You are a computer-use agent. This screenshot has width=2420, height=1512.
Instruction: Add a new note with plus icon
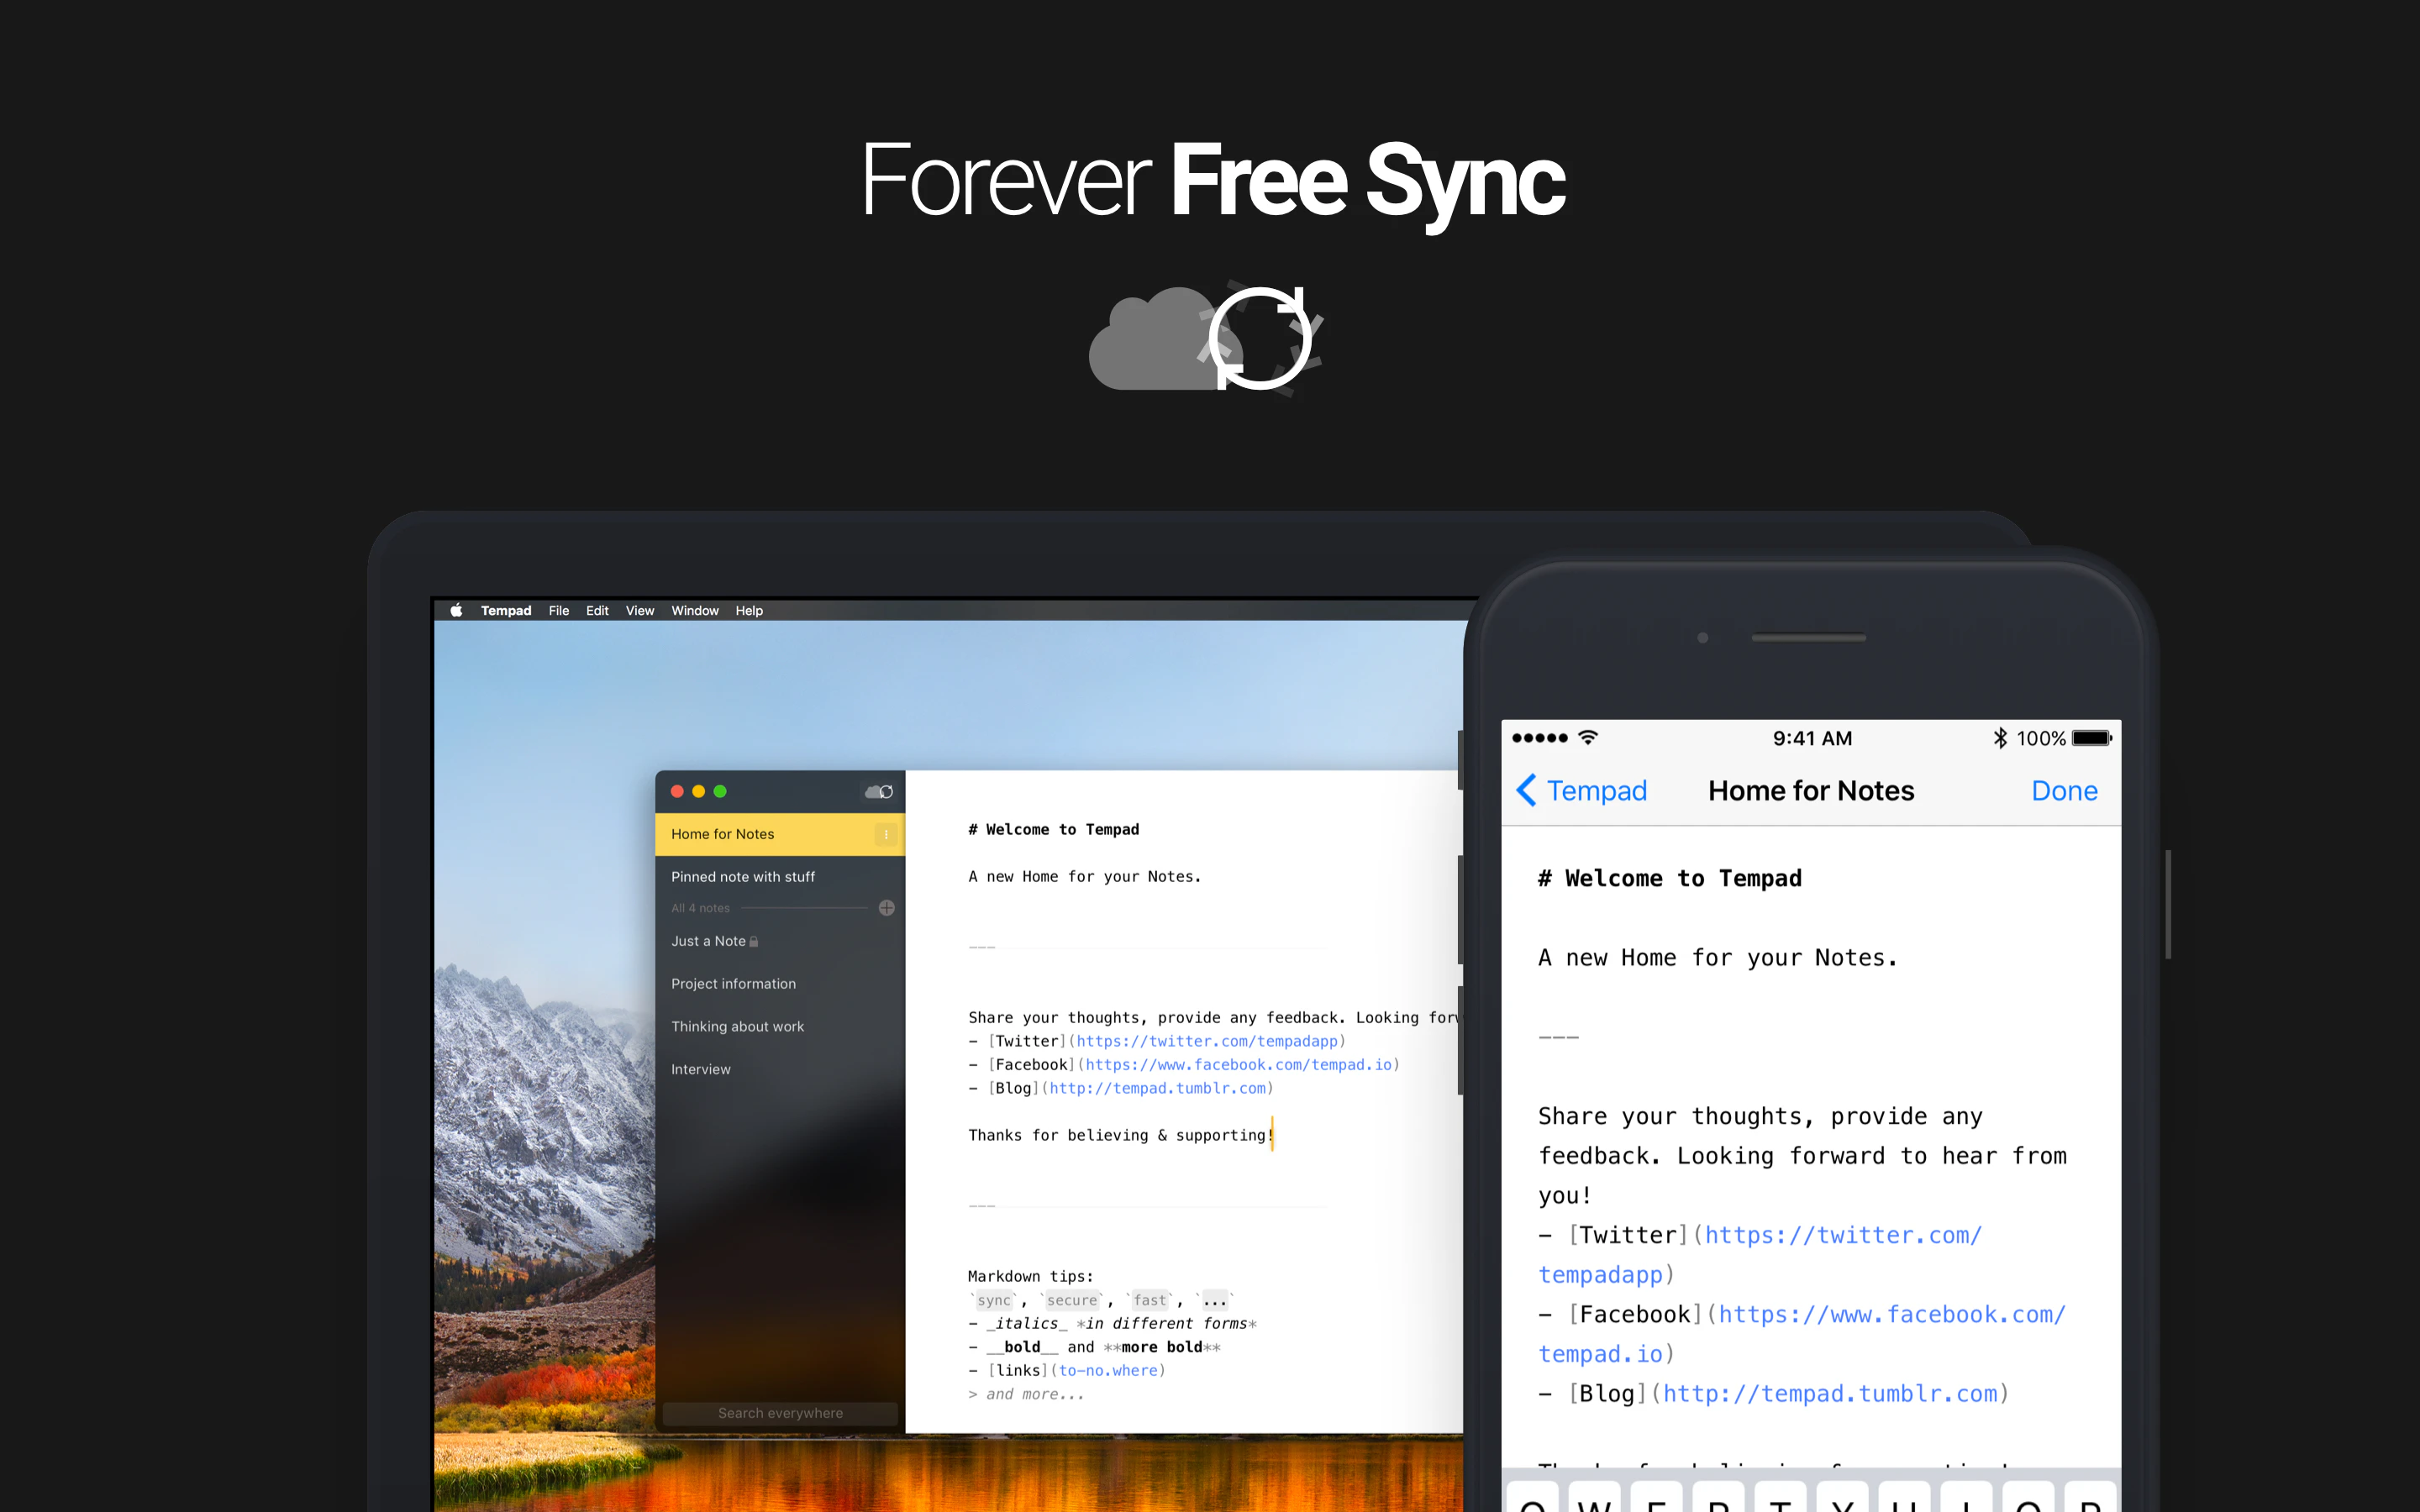pyautogui.click(x=886, y=908)
